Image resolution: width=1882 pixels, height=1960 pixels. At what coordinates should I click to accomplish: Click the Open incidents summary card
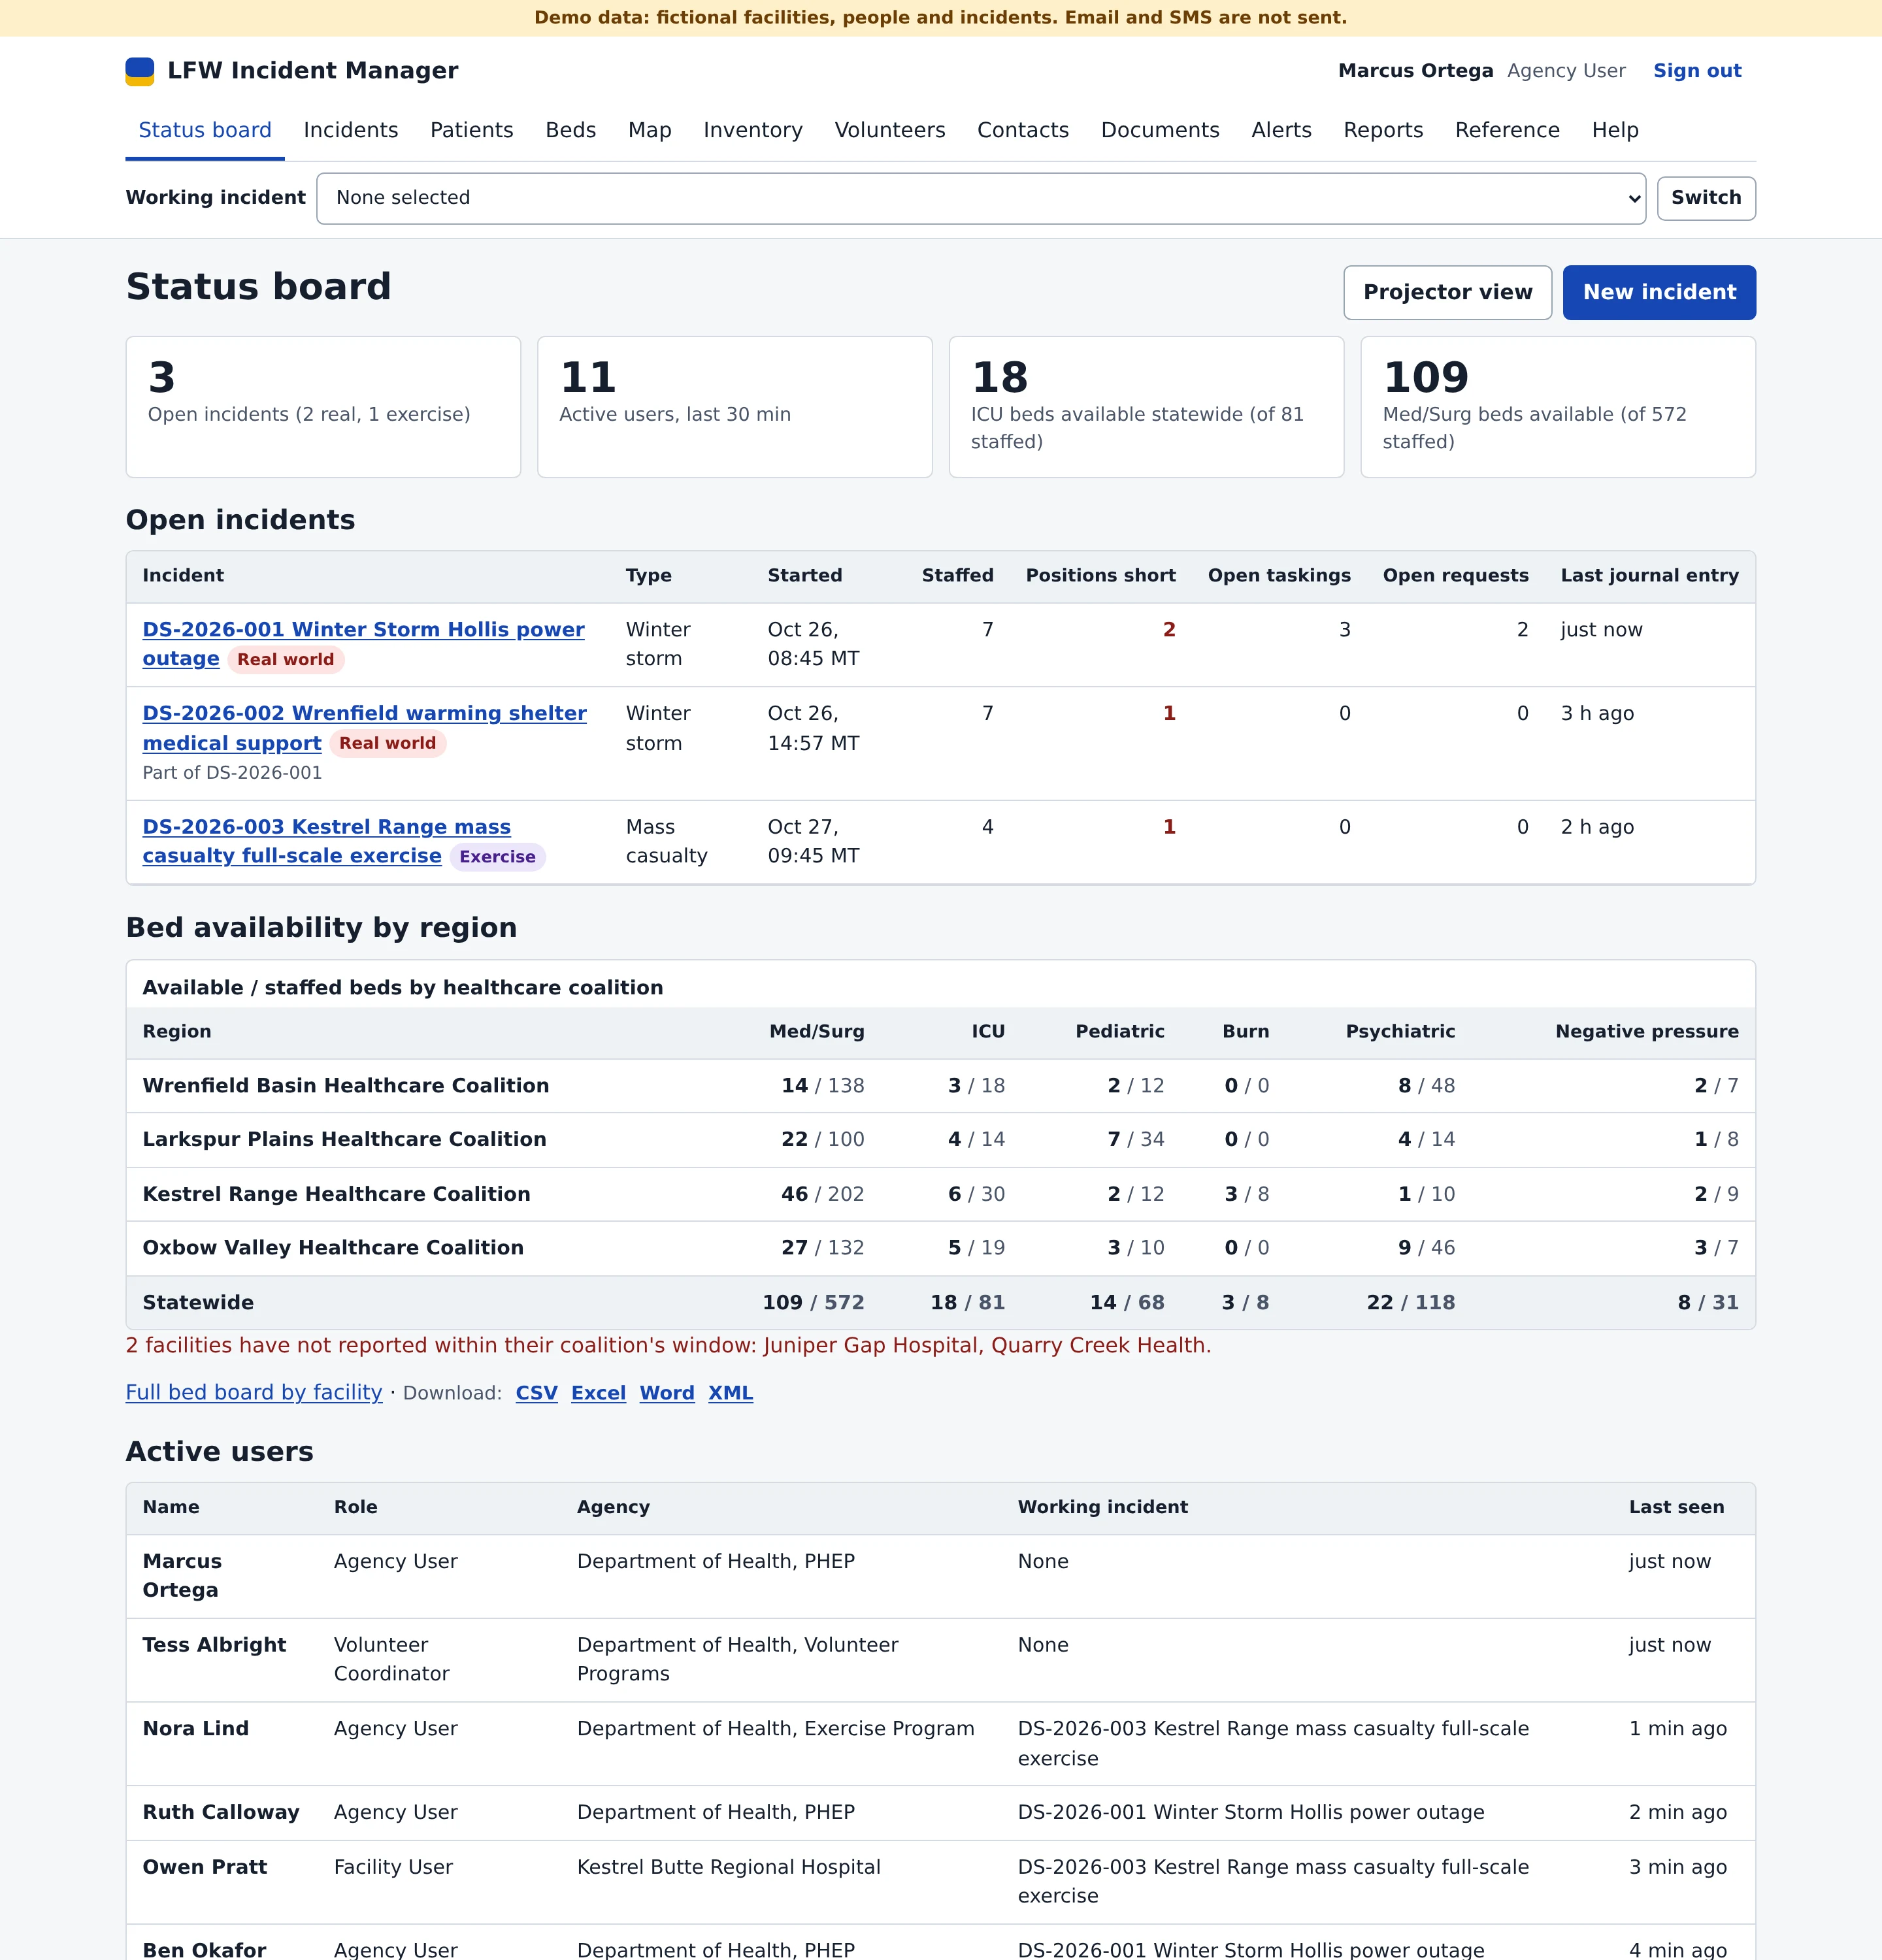pyautogui.click(x=323, y=407)
